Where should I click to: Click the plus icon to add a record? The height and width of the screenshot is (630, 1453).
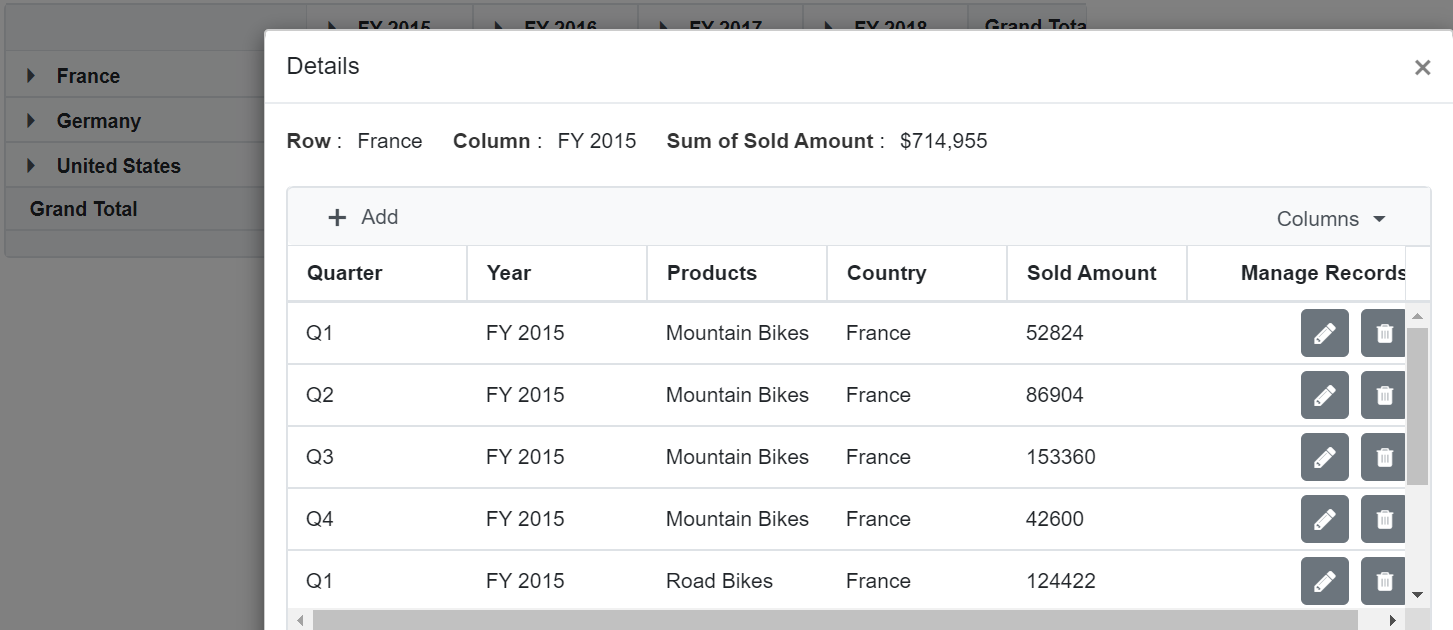pos(335,216)
